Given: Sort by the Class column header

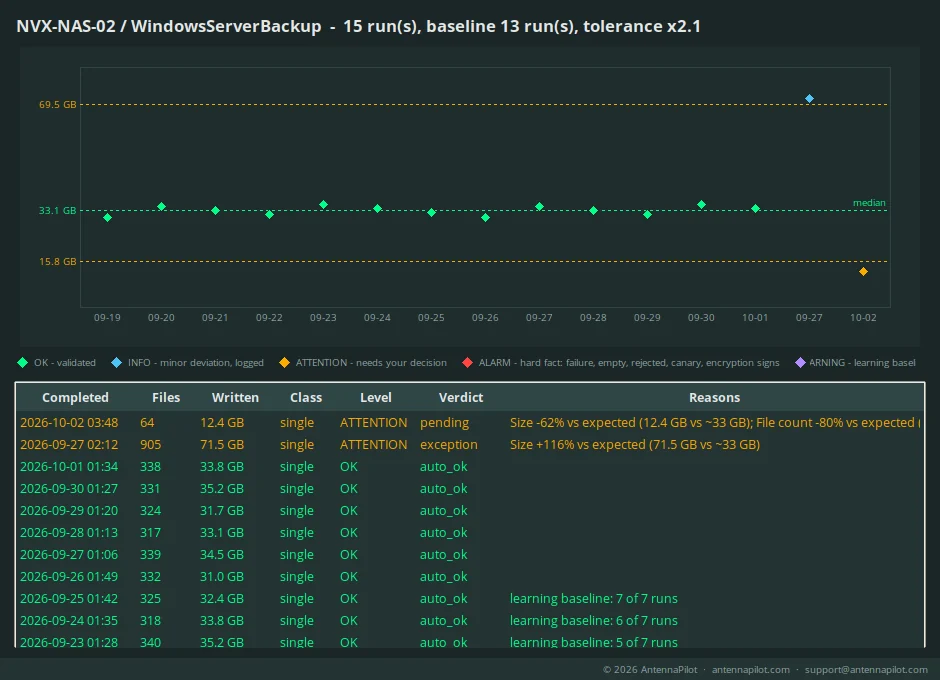Looking at the screenshot, I should click(306, 398).
